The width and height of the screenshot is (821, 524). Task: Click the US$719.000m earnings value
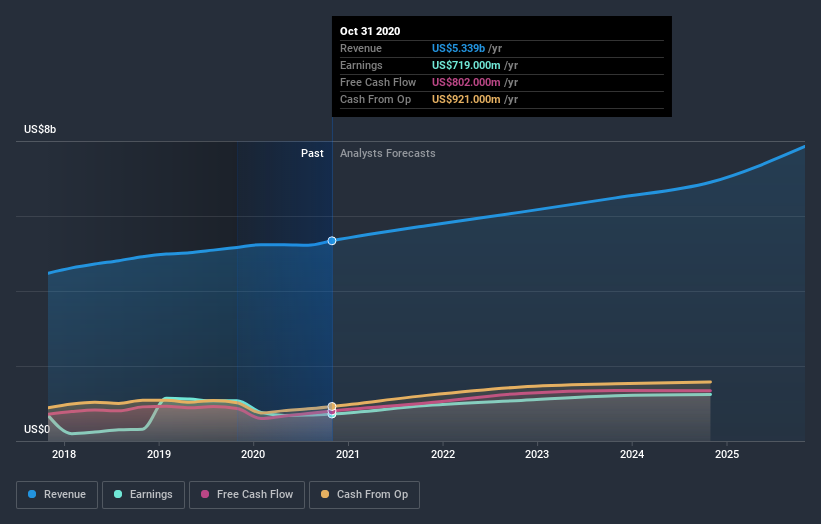click(x=466, y=65)
